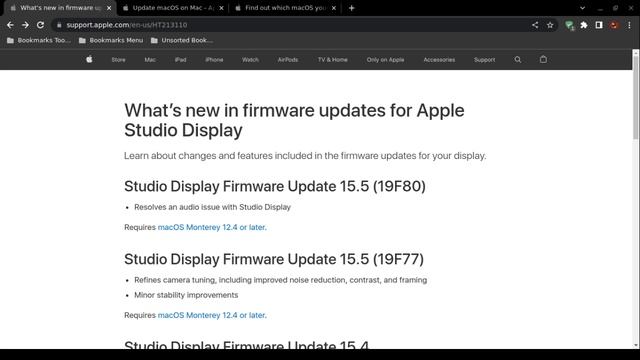Screen dimensions: 640x360
Task: Open Support in Apple navigation
Action: coord(484,60)
